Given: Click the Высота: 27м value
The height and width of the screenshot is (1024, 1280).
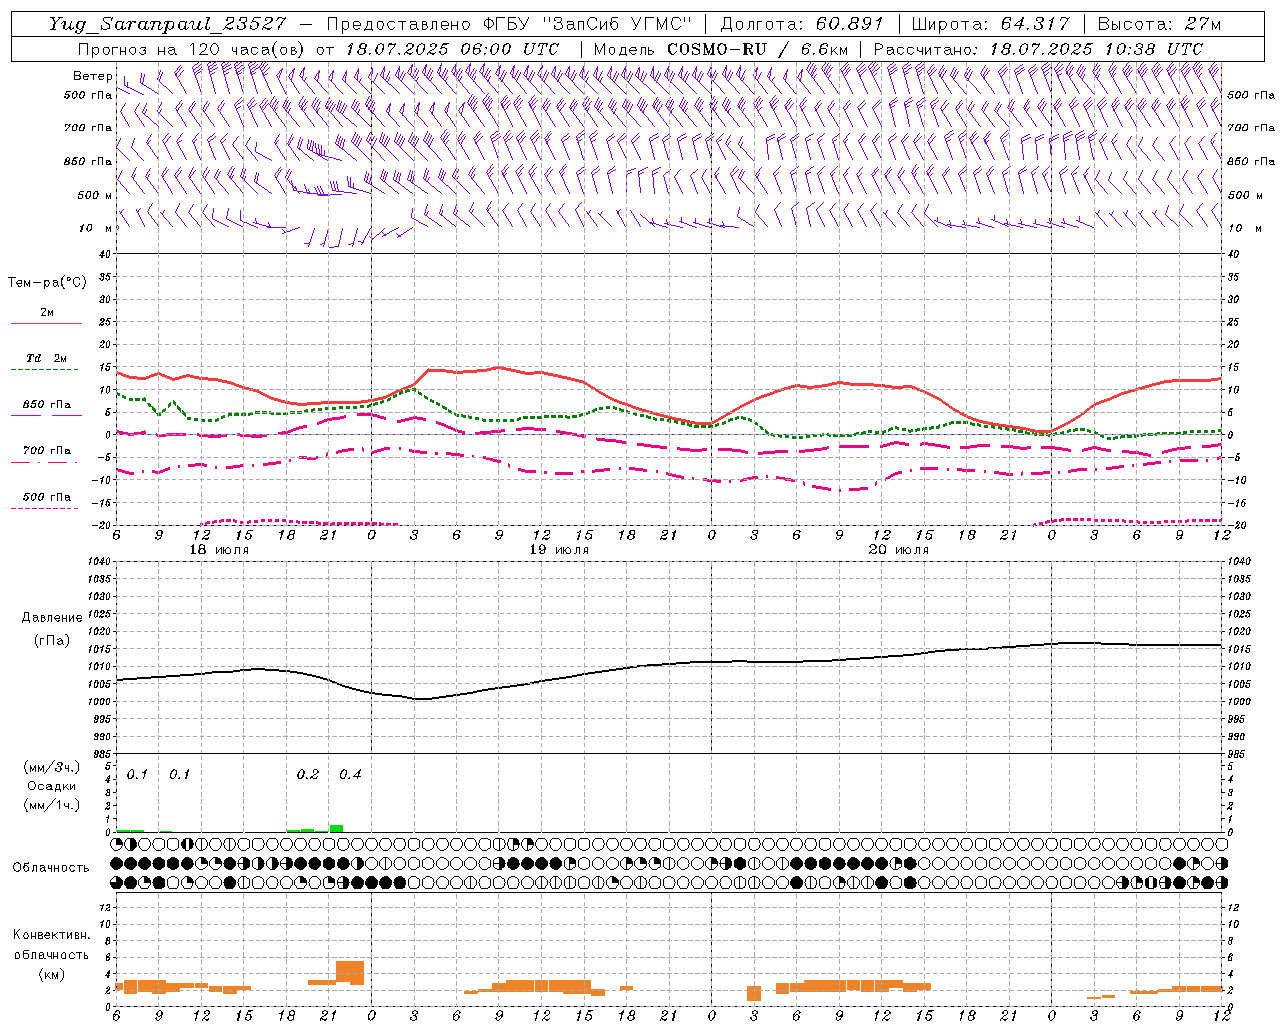Looking at the screenshot, I should click(x=1159, y=24).
